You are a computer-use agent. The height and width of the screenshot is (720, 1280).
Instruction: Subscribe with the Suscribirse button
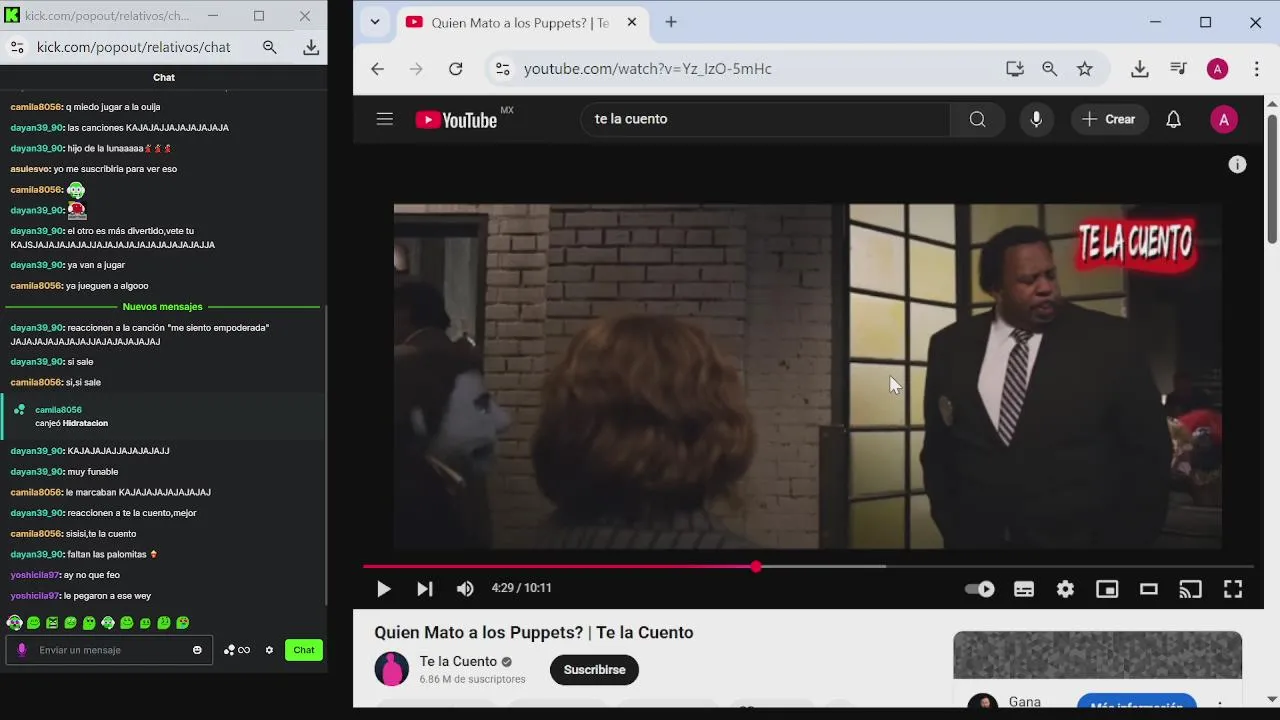coord(594,670)
